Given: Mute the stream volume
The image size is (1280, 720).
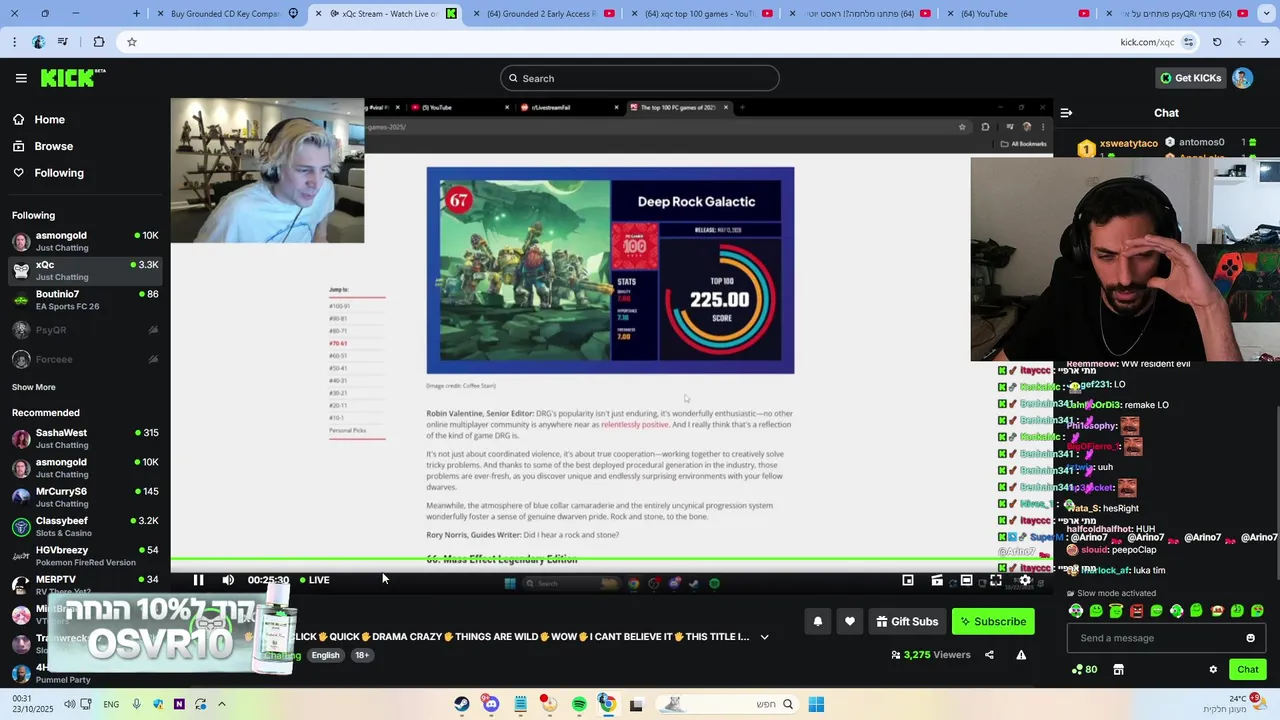Looking at the screenshot, I should pyautogui.click(x=228, y=580).
